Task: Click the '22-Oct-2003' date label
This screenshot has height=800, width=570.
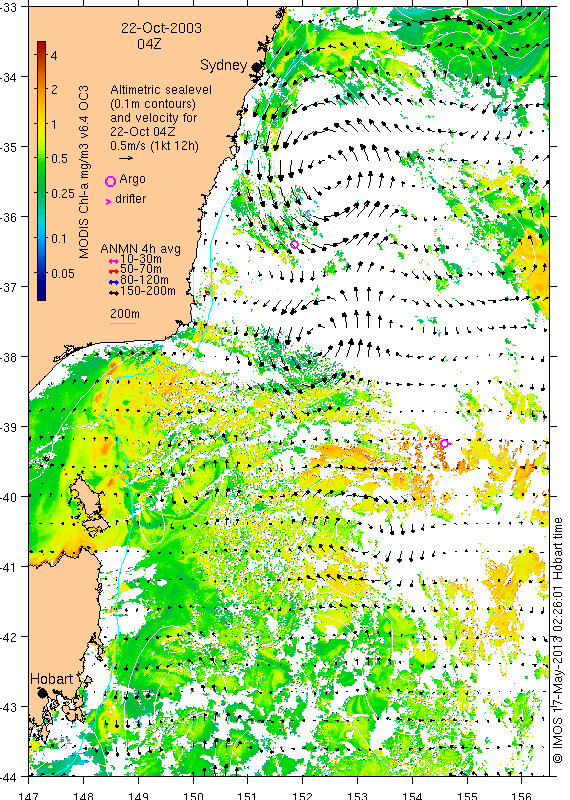Action: point(161,28)
